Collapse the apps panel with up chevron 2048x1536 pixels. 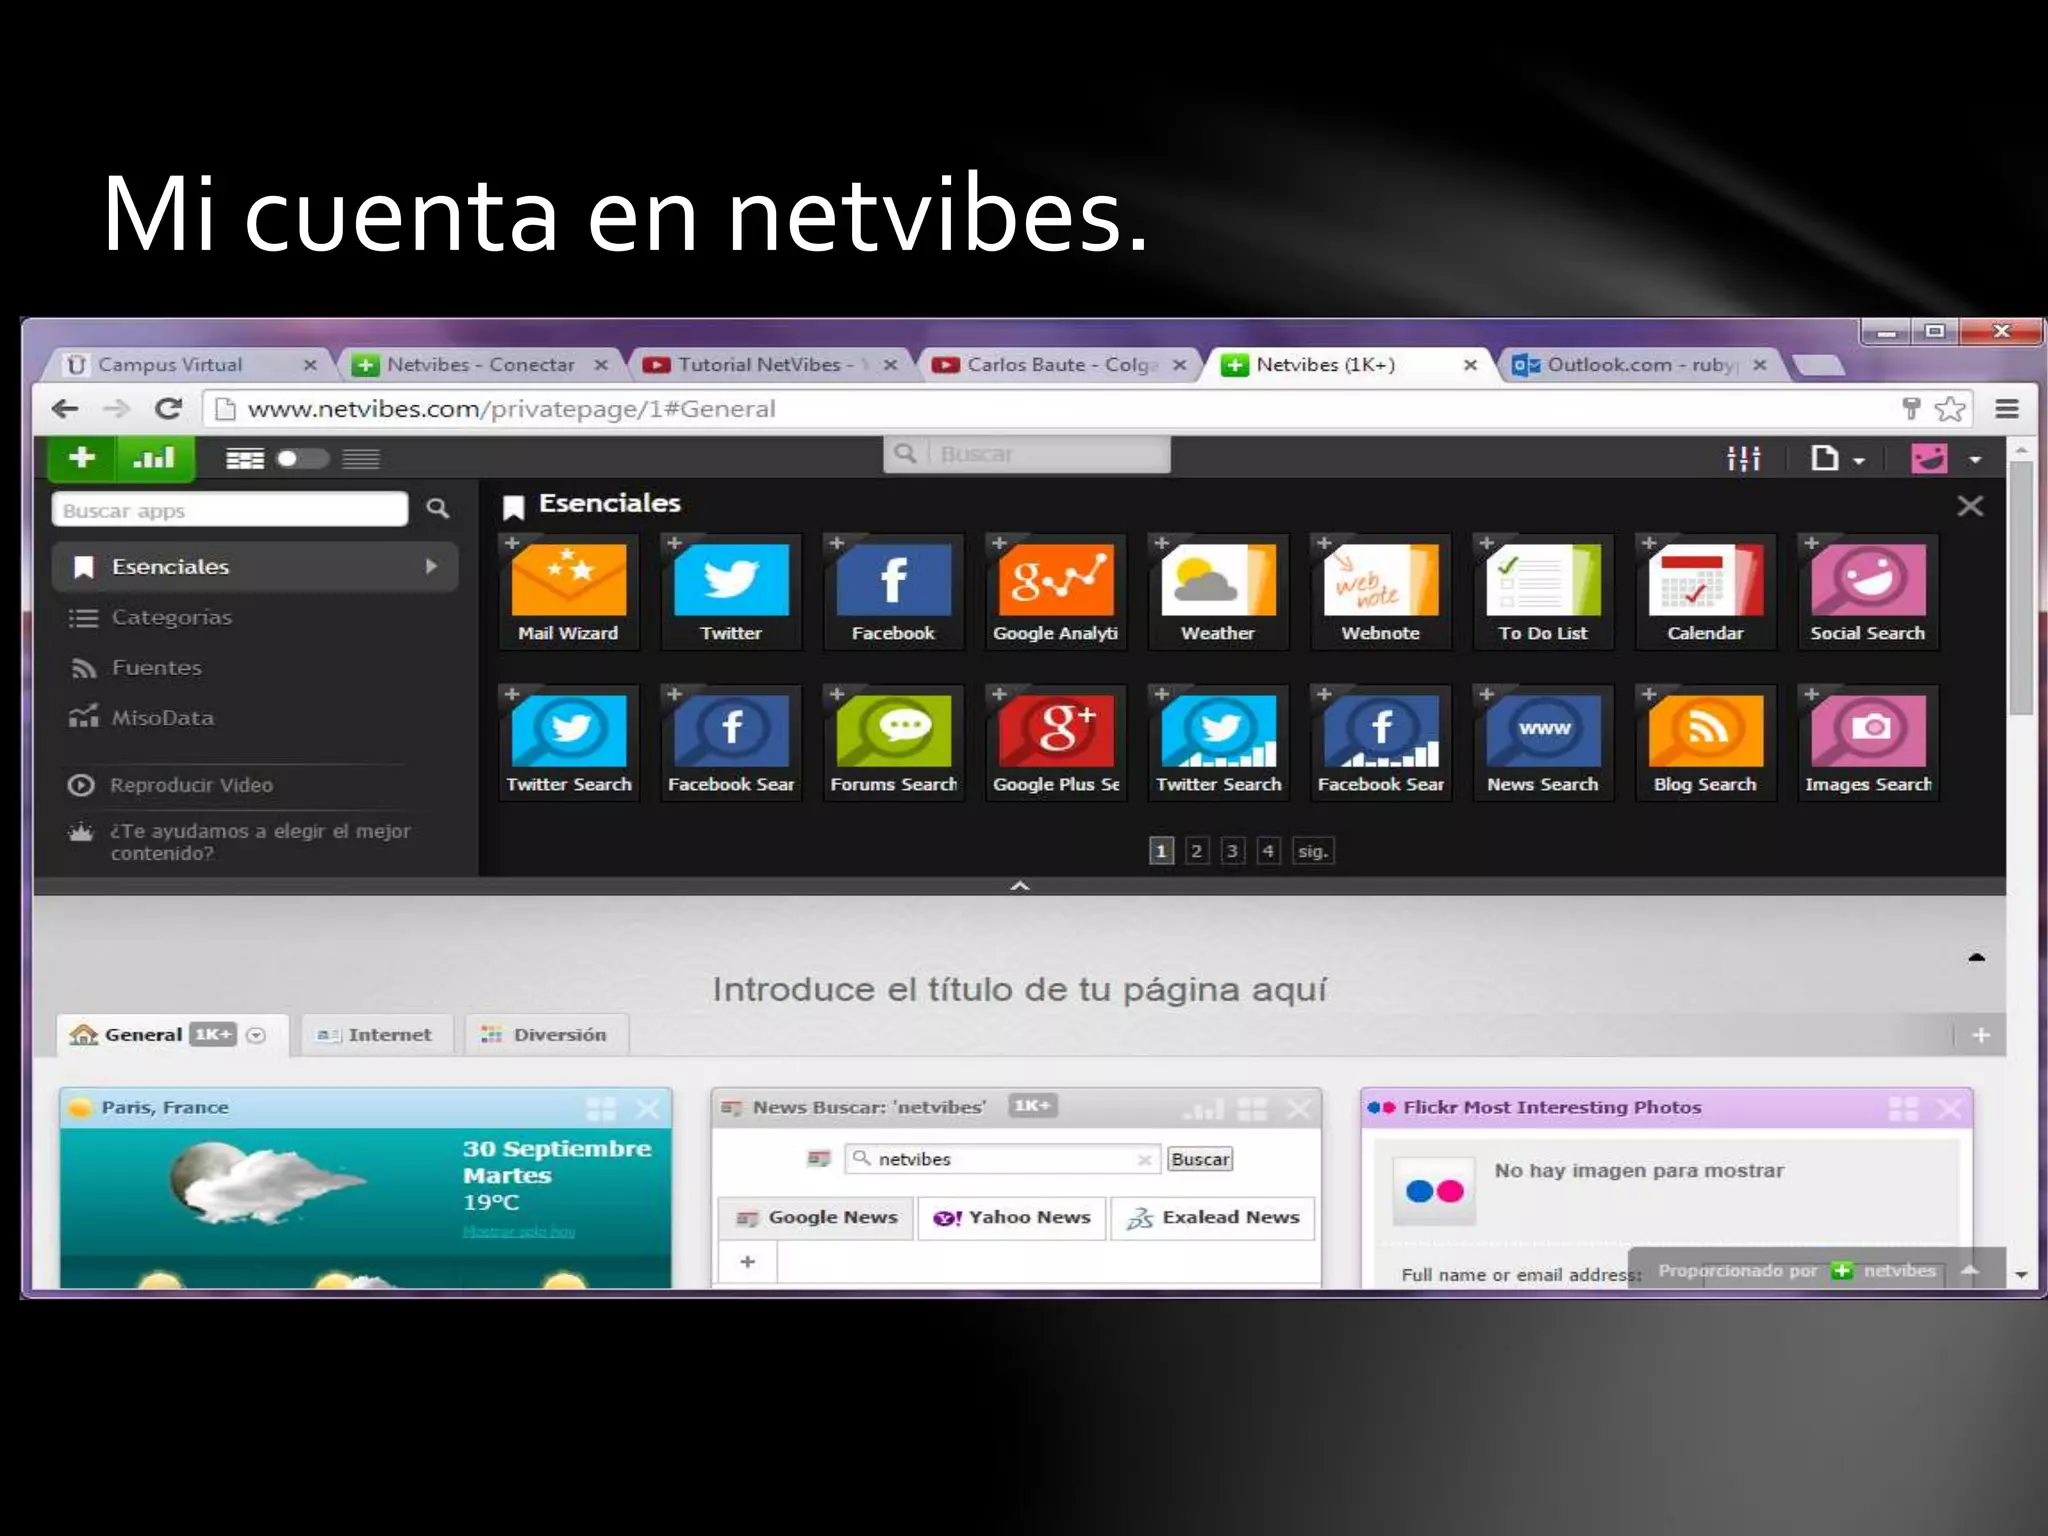(1019, 886)
